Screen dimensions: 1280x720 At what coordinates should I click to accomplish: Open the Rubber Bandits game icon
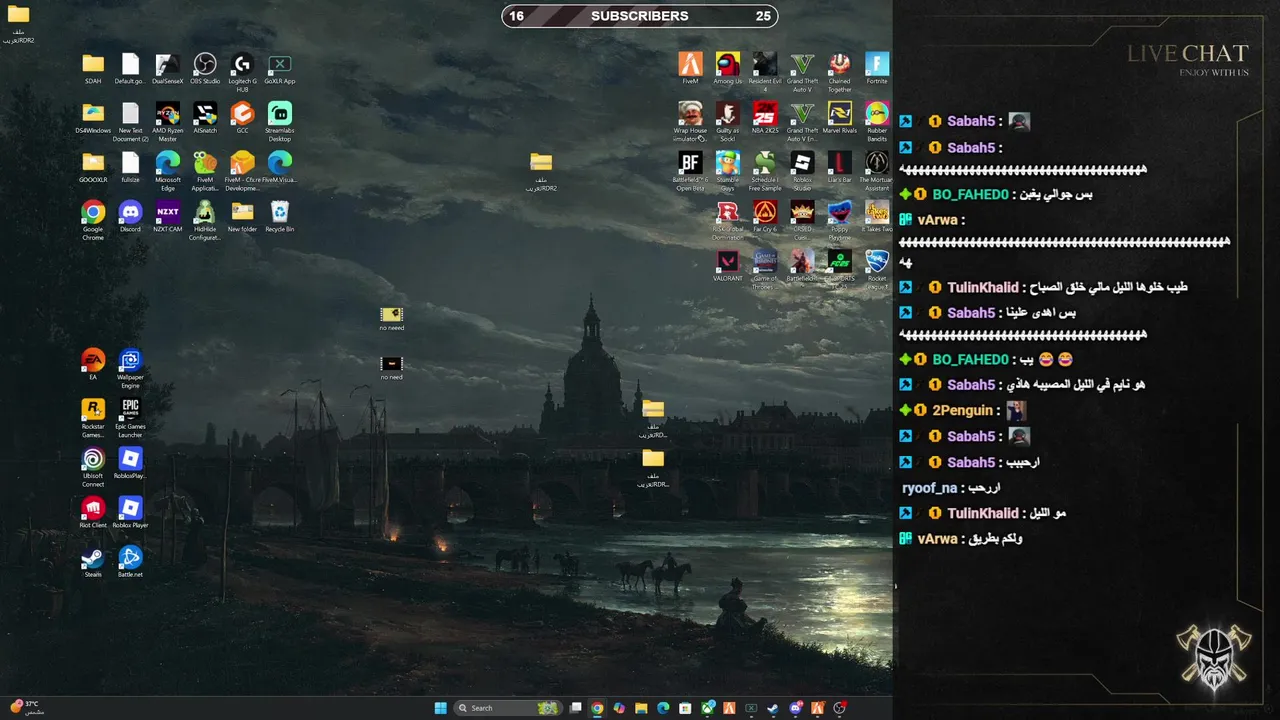pyautogui.click(x=877, y=122)
